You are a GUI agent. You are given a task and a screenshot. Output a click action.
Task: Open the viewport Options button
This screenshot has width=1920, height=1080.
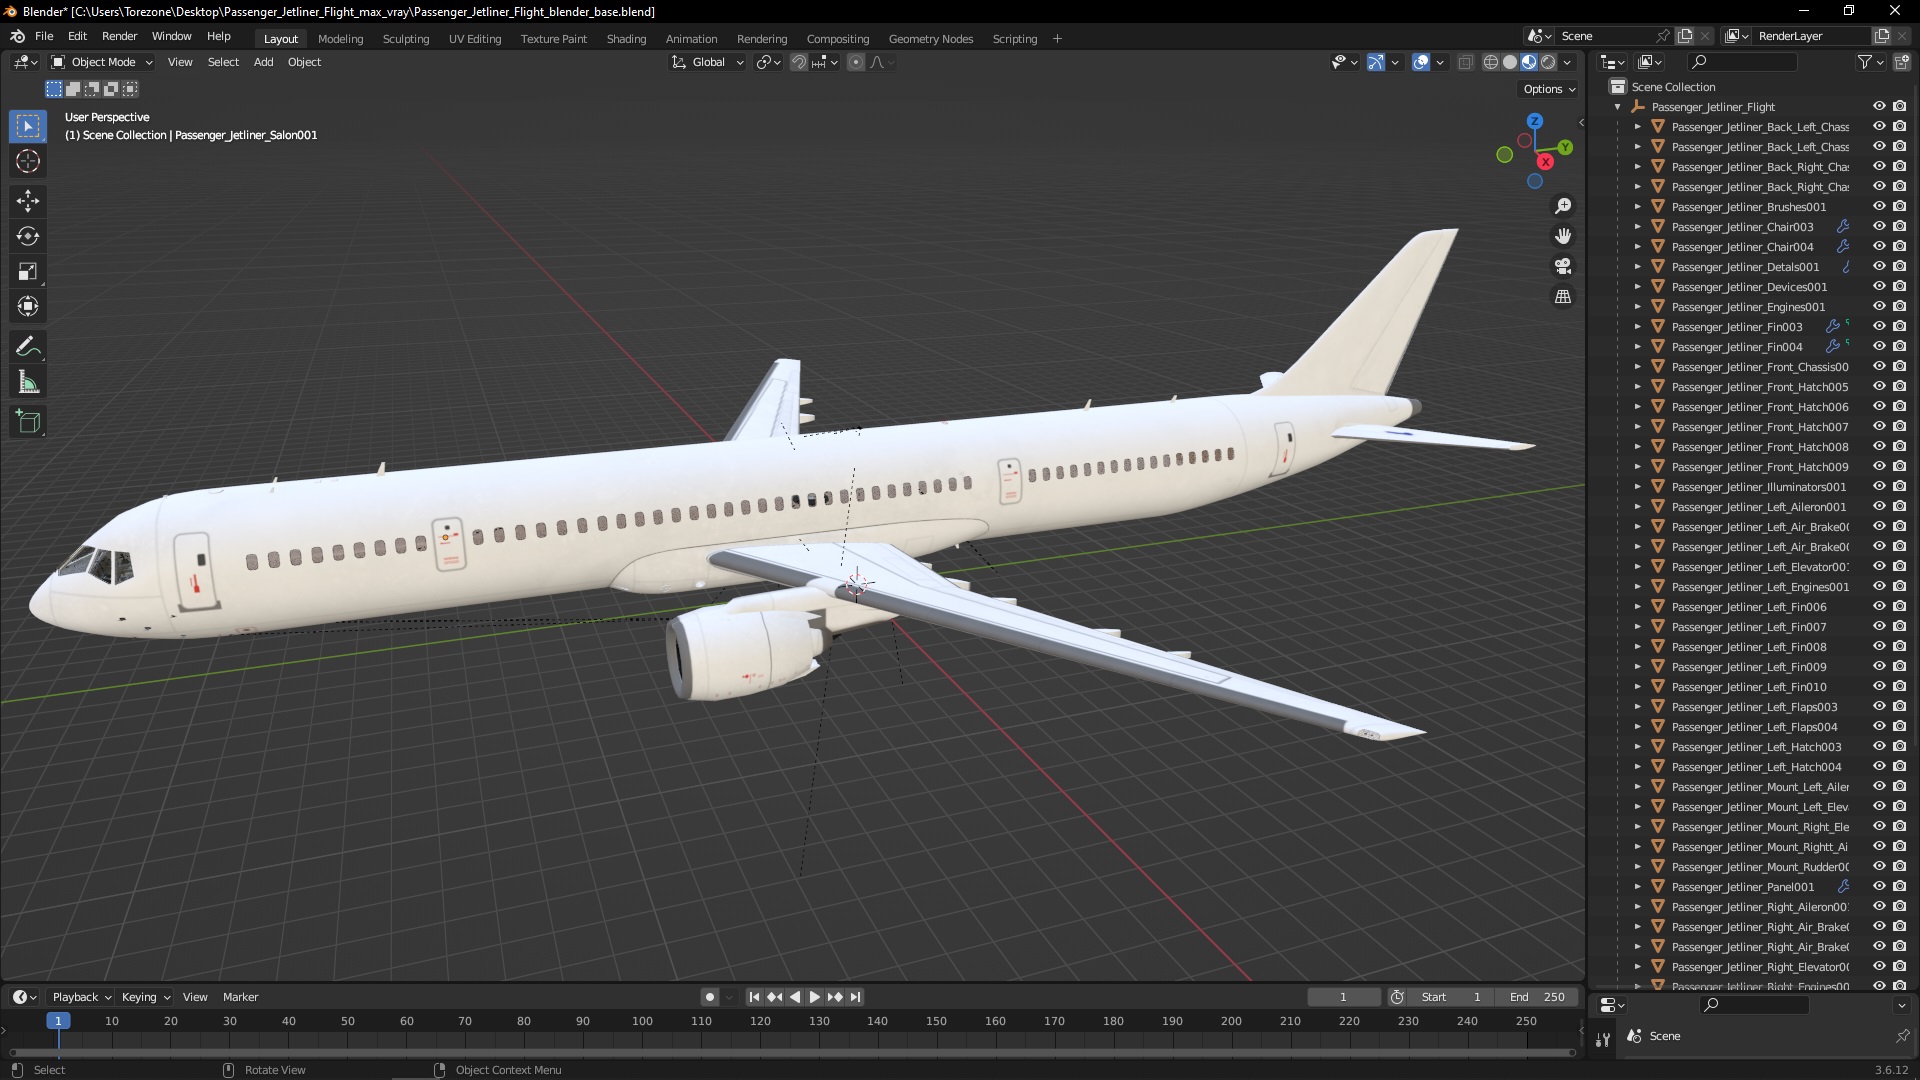(1548, 89)
